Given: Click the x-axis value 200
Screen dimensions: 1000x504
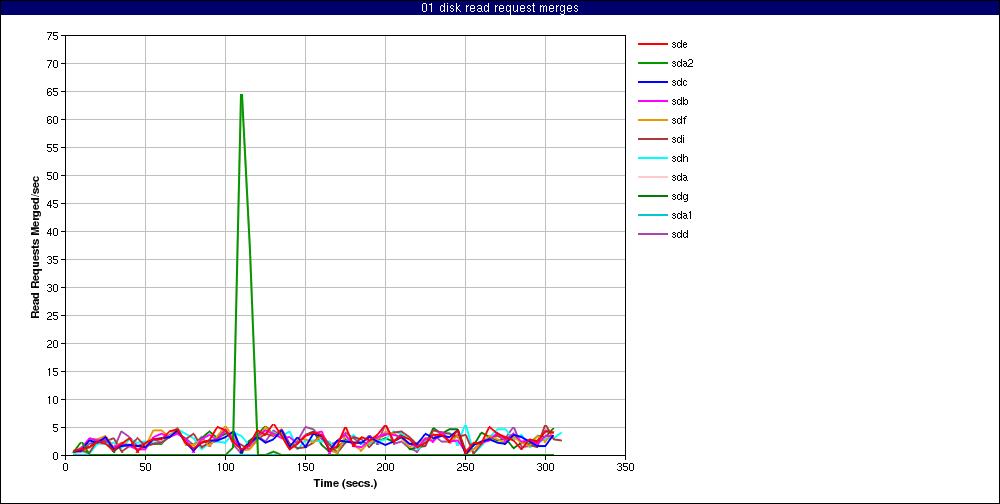Looking at the screenshot, I should [x=385, y=466].
